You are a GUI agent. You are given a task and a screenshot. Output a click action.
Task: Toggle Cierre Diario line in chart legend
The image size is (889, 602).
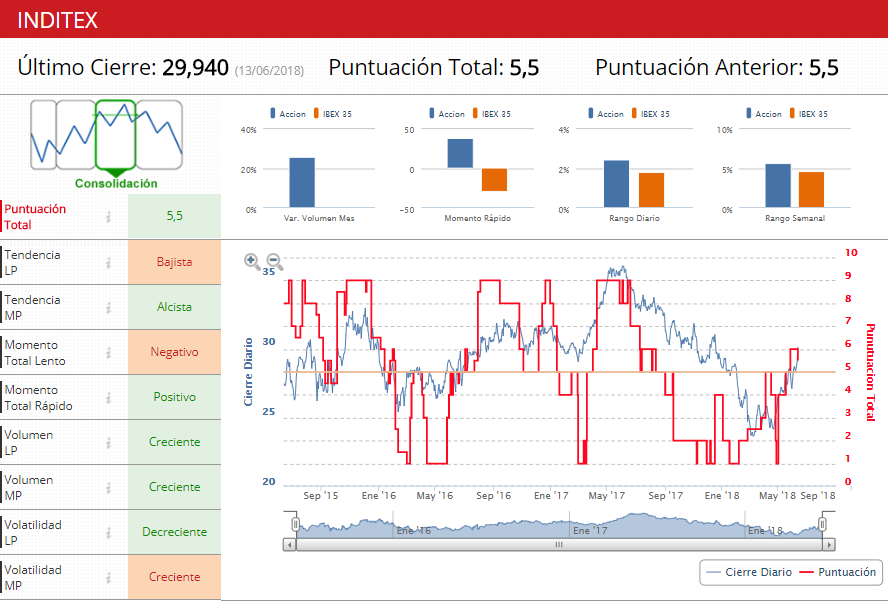tap(750, 572)
